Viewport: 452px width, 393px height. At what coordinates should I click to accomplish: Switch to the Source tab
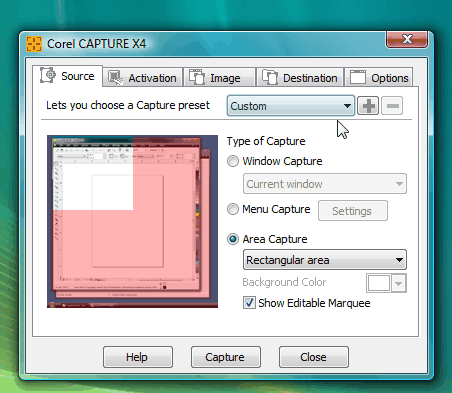pyautogui.click(x=68, y=76)
